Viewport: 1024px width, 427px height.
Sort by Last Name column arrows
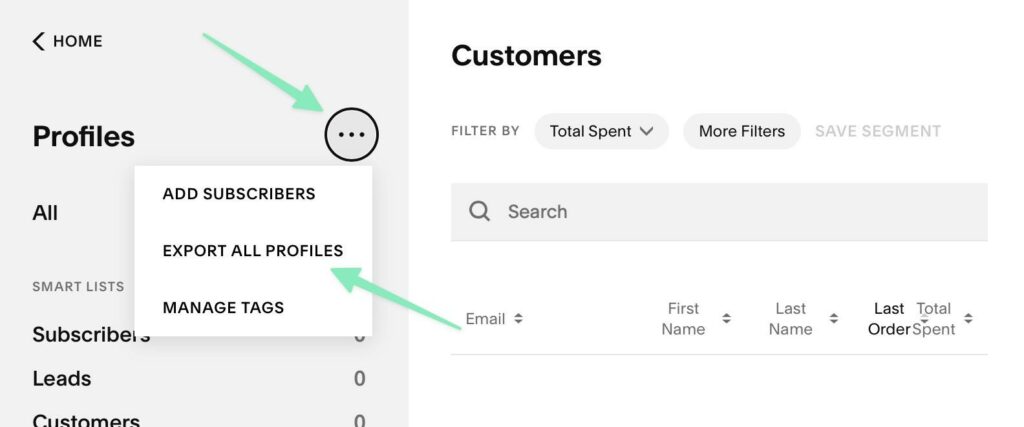[x=833, y=319]
